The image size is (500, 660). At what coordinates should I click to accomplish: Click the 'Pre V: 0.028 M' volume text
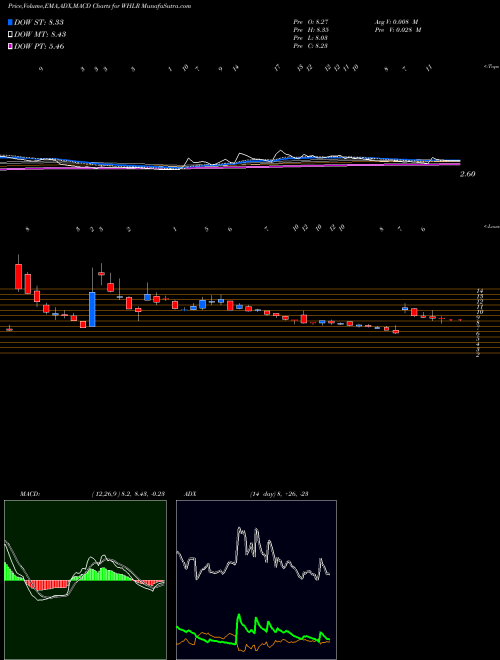click(x=398, y=30)
